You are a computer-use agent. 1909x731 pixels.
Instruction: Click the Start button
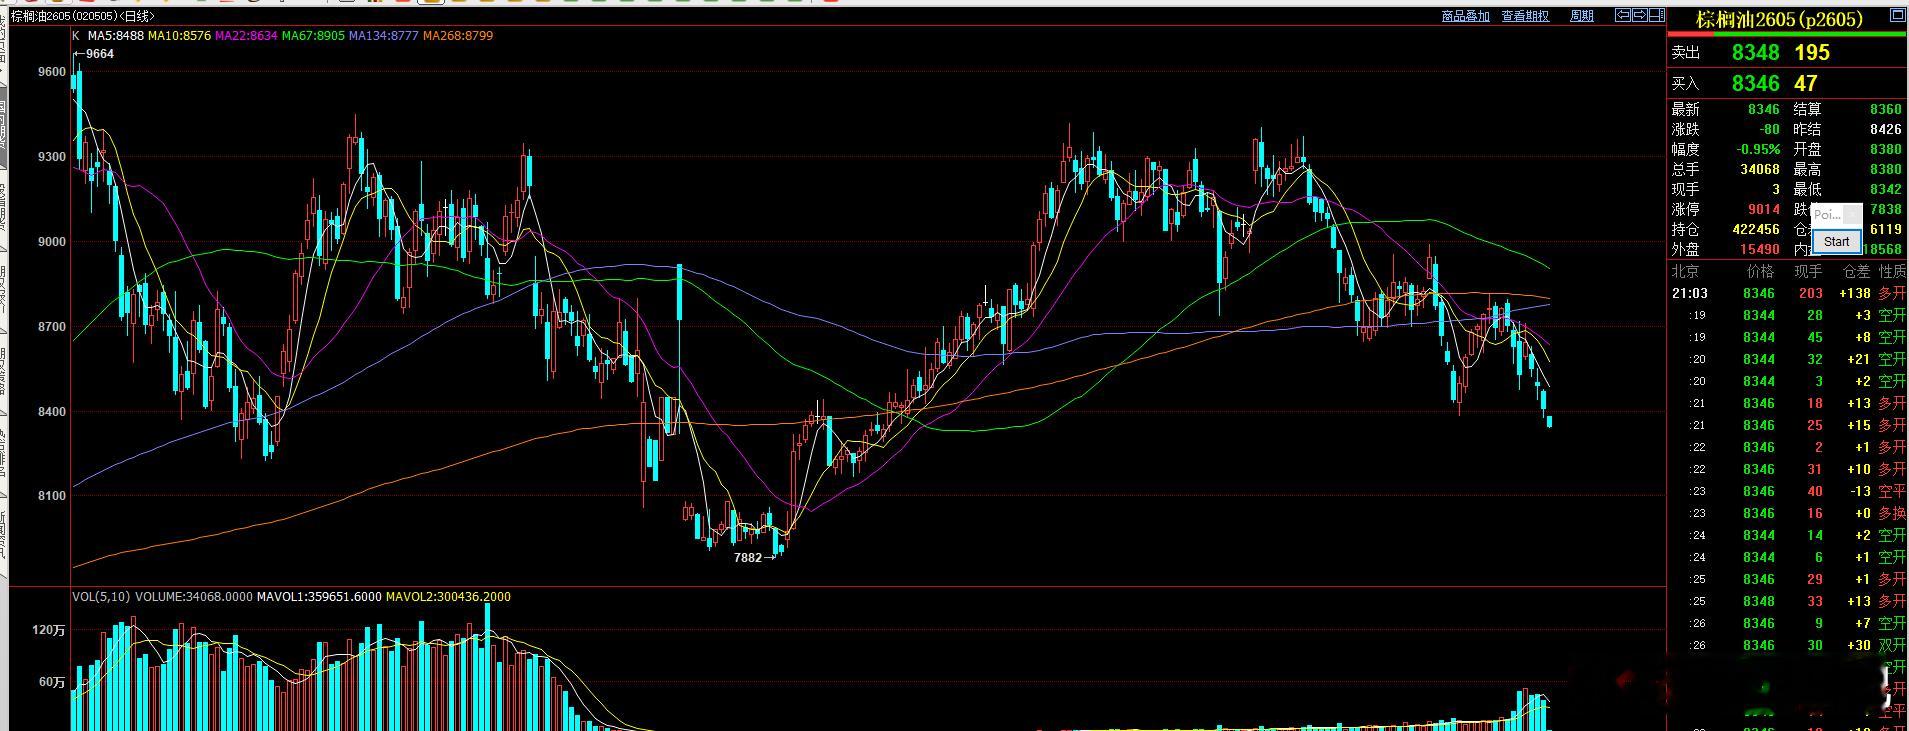click(1837, 241)
